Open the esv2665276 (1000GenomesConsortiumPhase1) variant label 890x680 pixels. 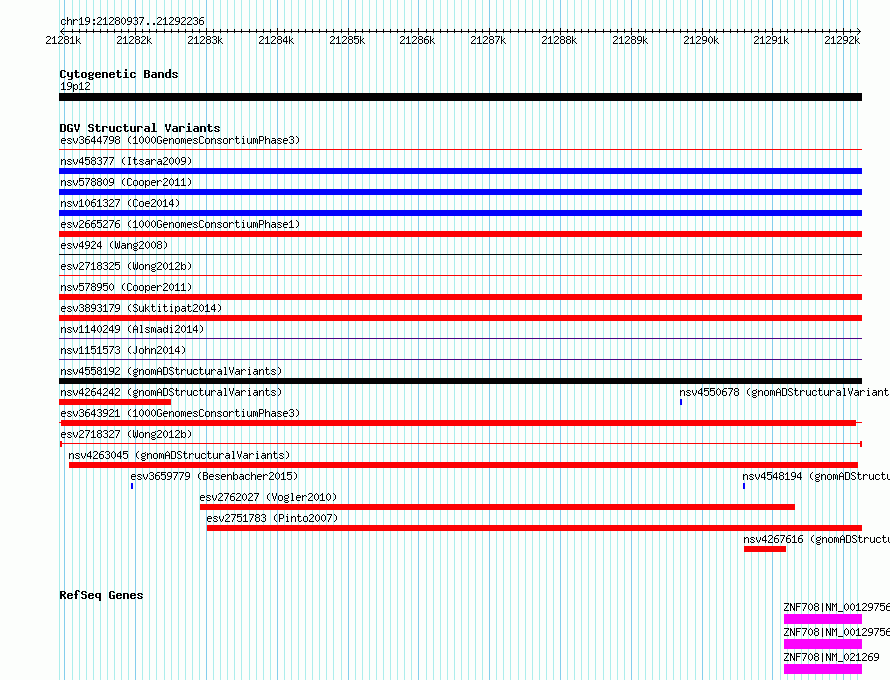point(180,224)
